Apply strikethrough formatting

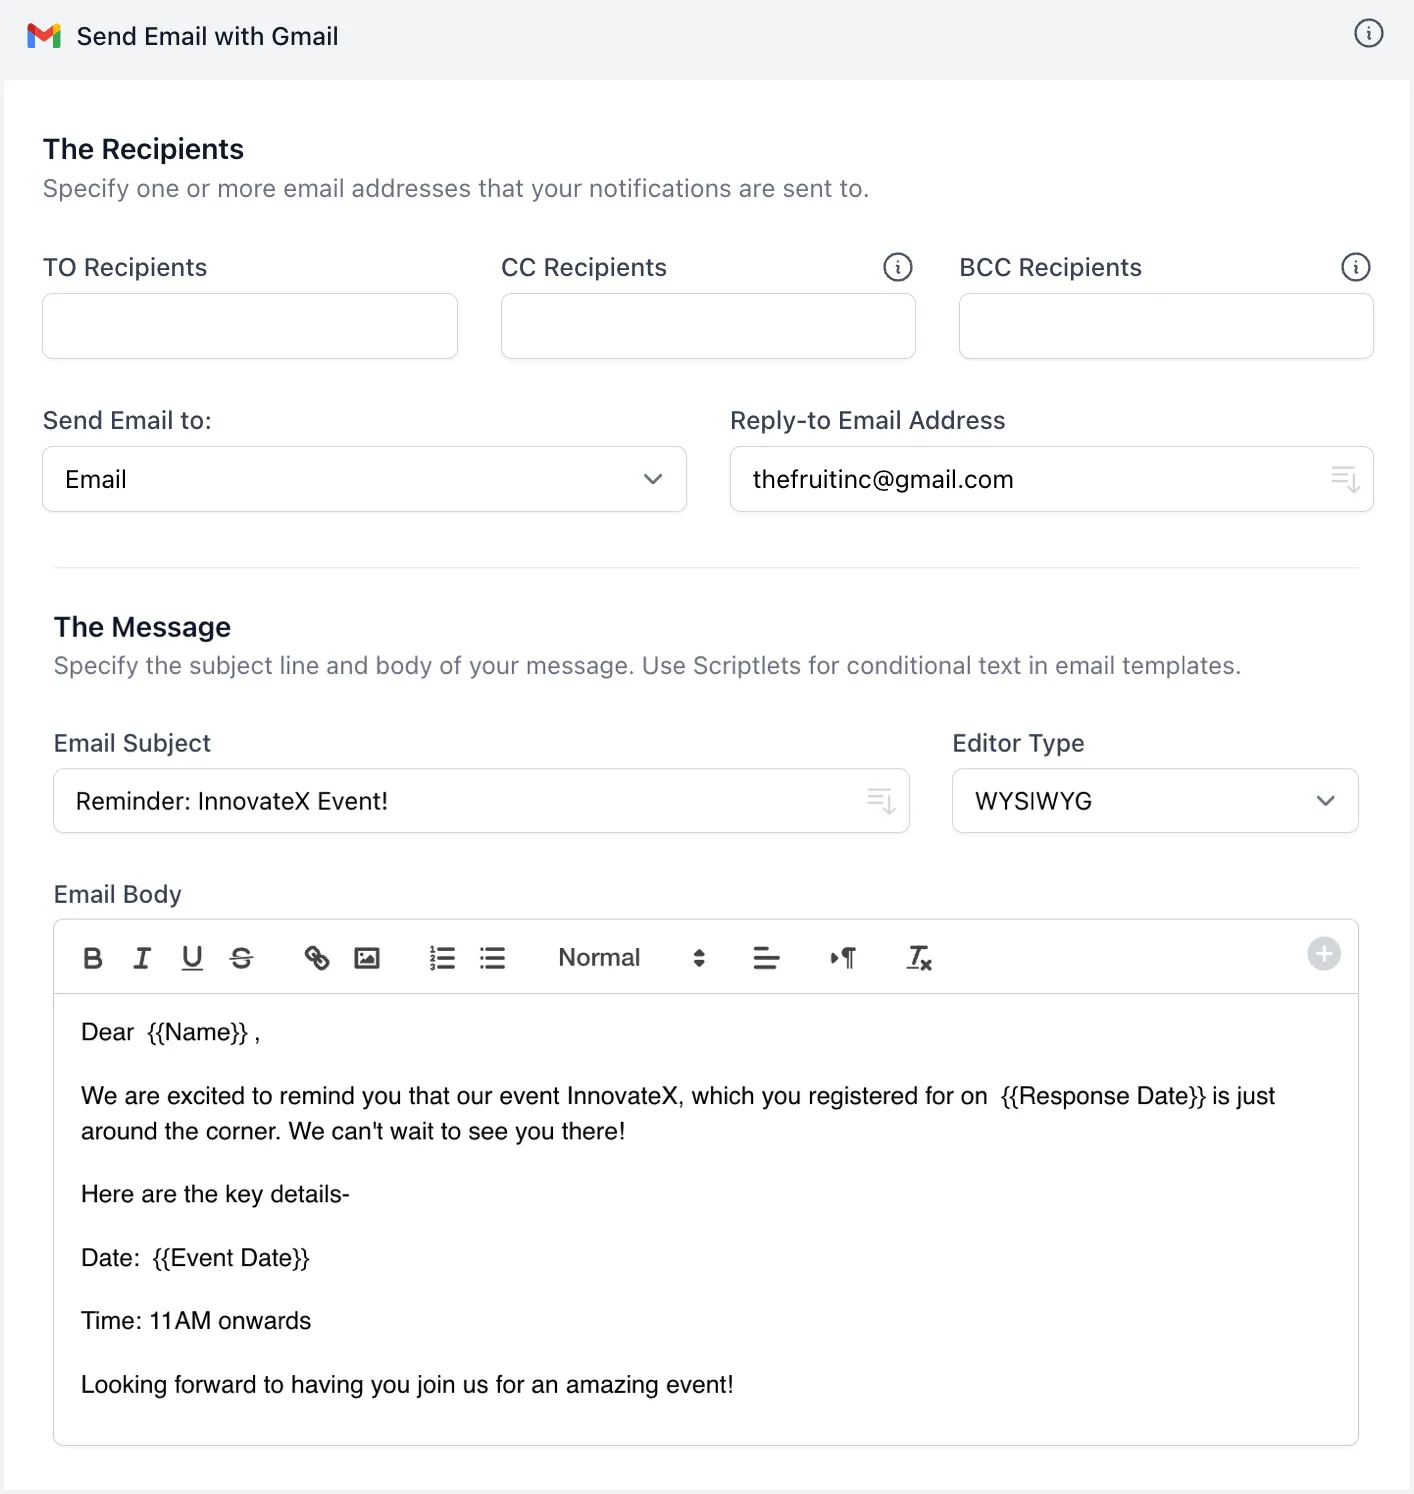coord(241,957)
